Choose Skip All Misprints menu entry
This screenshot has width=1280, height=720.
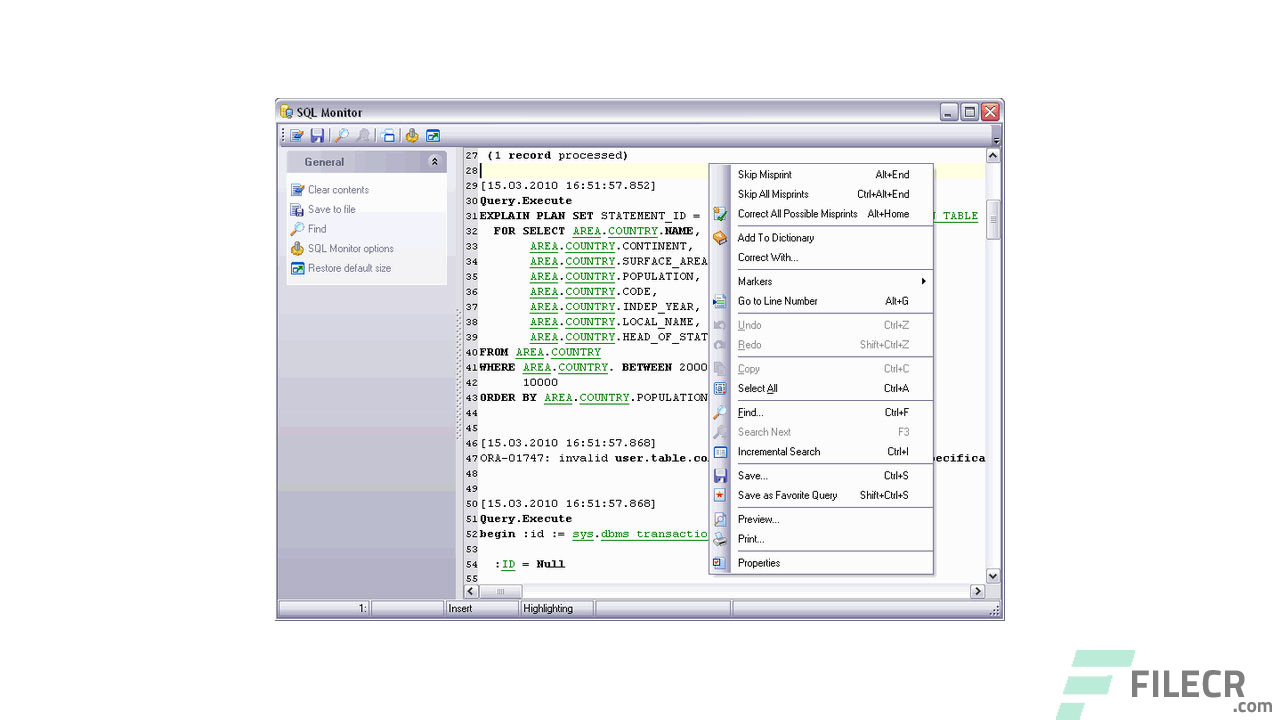821,194
